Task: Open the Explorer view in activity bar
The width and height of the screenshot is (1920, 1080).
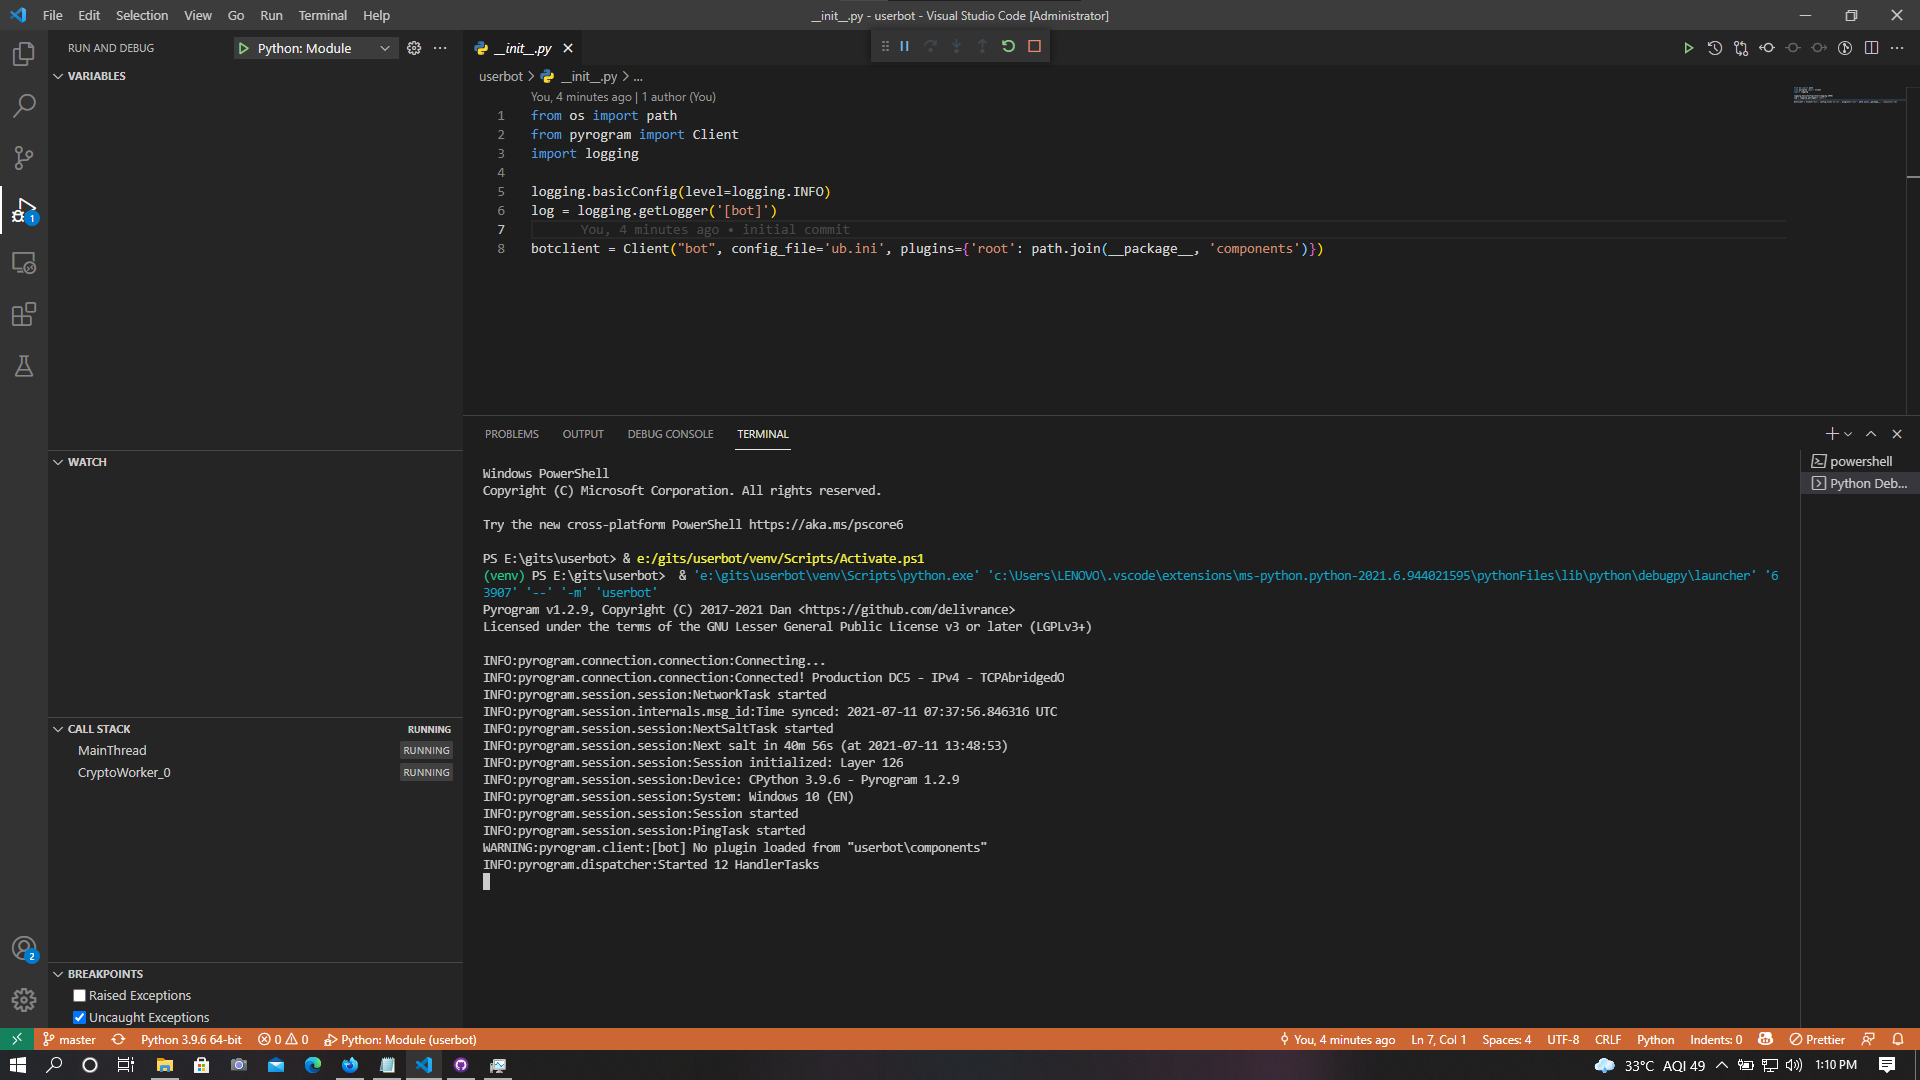Action: tap(24, 54)
